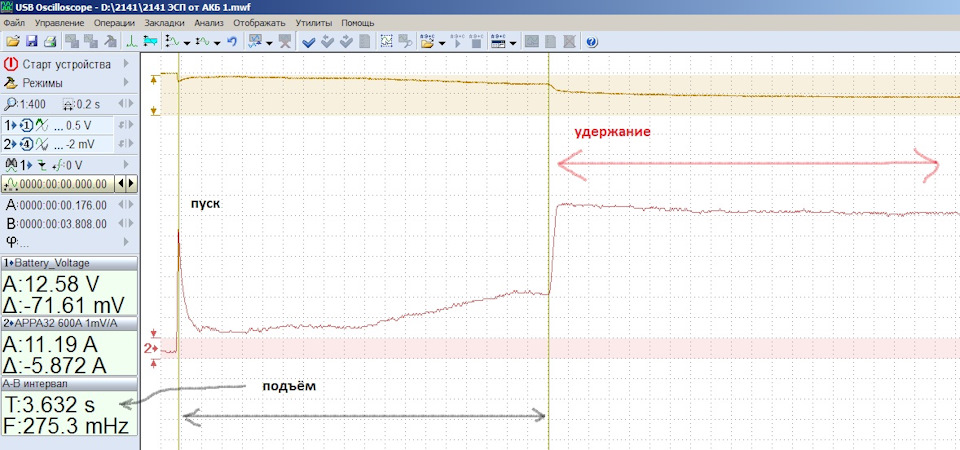Click the blue undo arrow icon
Viewport: 960px width, 450px height.
click(232, 42)
